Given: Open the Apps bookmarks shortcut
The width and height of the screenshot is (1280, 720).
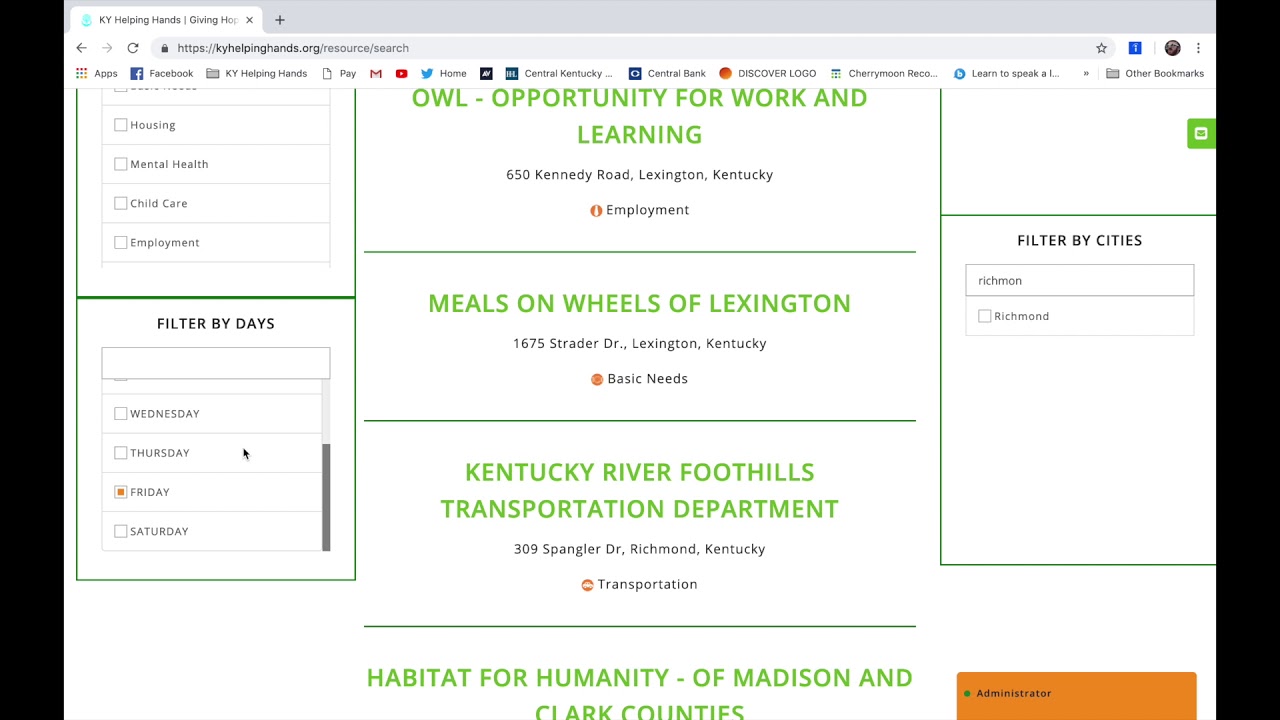Looking at the screenshot, I should (x=97, y=73).
